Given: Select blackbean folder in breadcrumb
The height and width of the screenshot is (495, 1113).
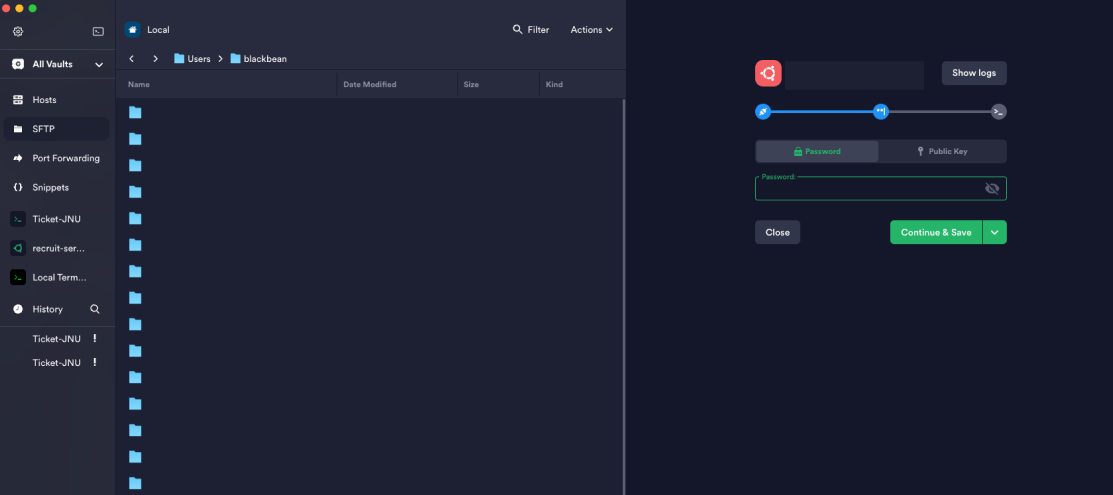Looking at the screenshot, I should pos(258,59).
